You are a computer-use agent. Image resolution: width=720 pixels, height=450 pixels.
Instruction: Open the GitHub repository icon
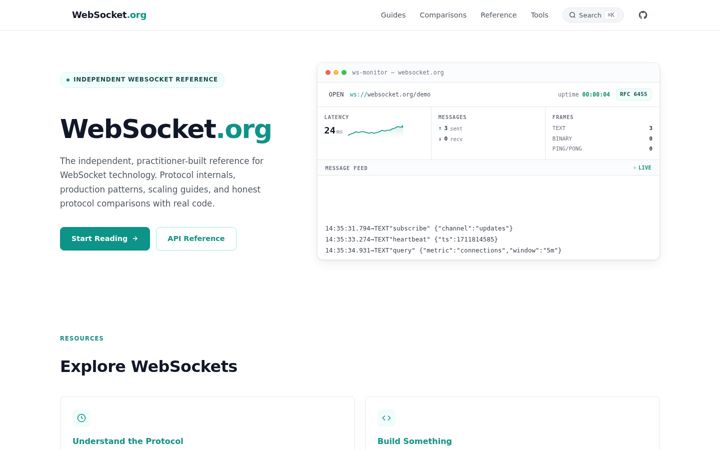tap(643, 15)
